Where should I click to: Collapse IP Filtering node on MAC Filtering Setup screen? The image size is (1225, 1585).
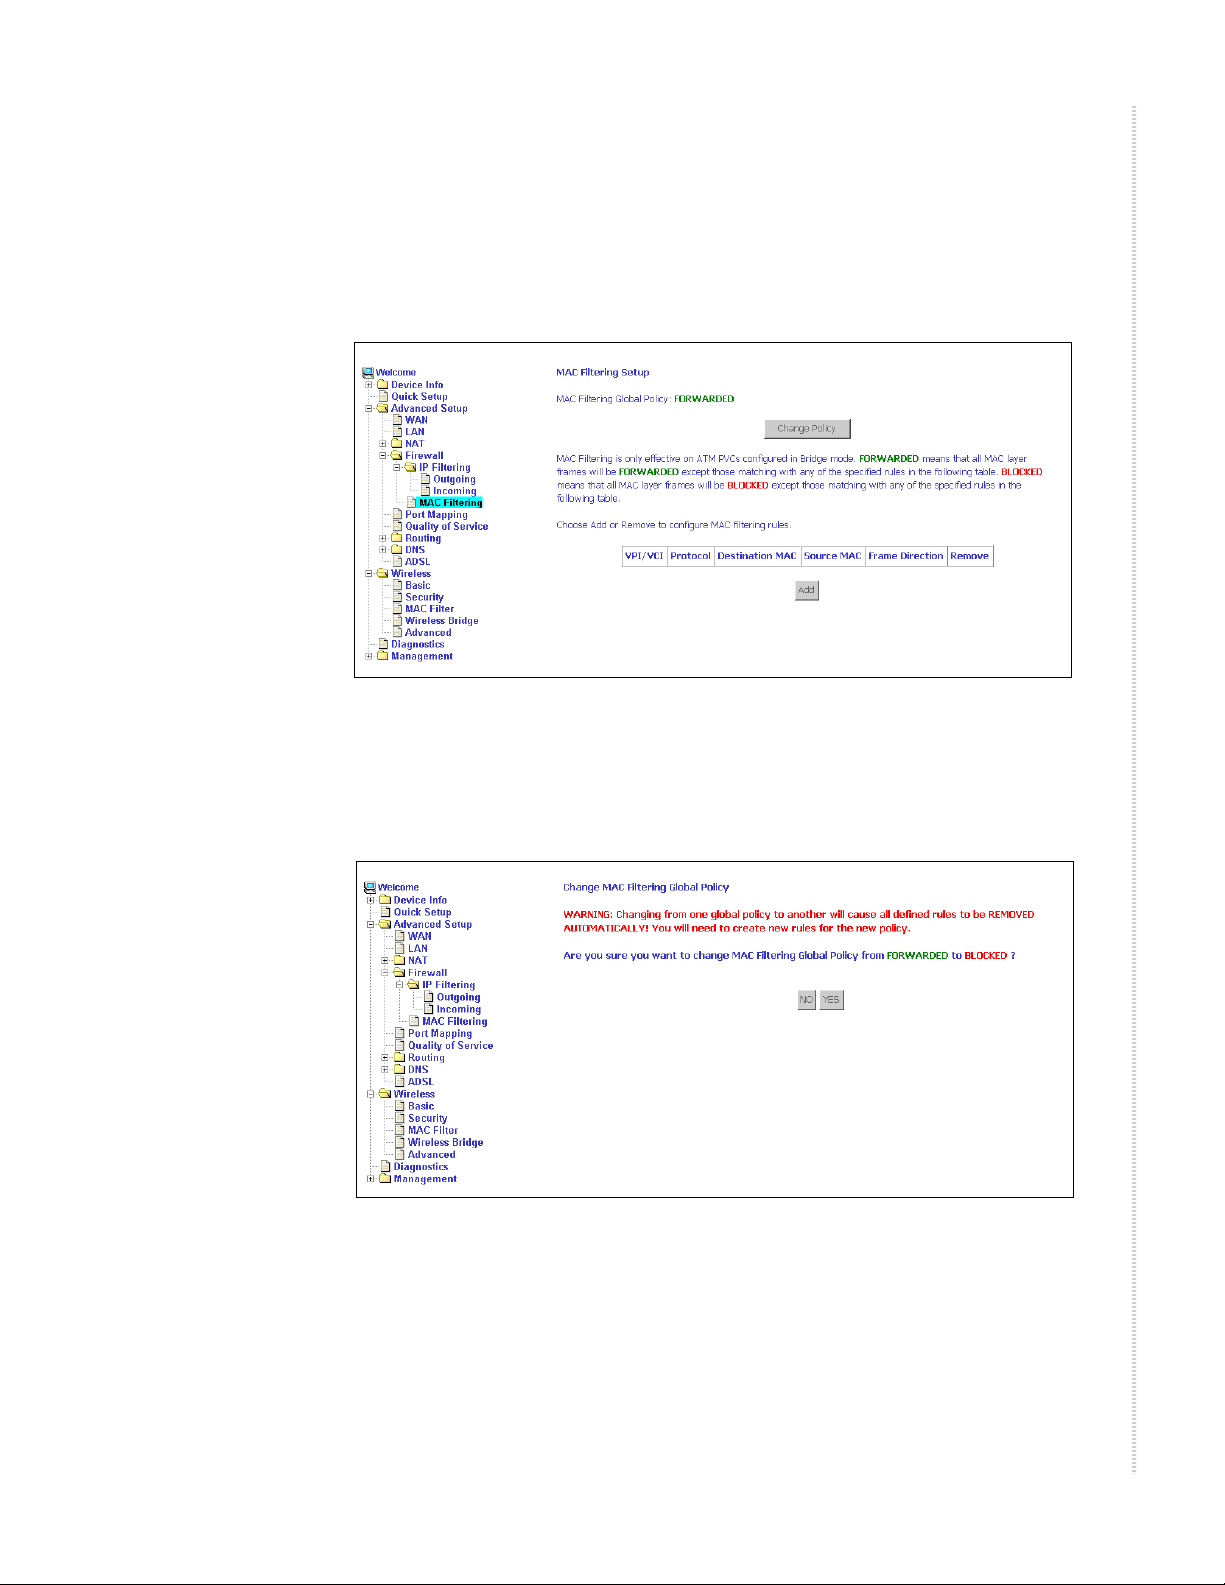coord(397,467)
